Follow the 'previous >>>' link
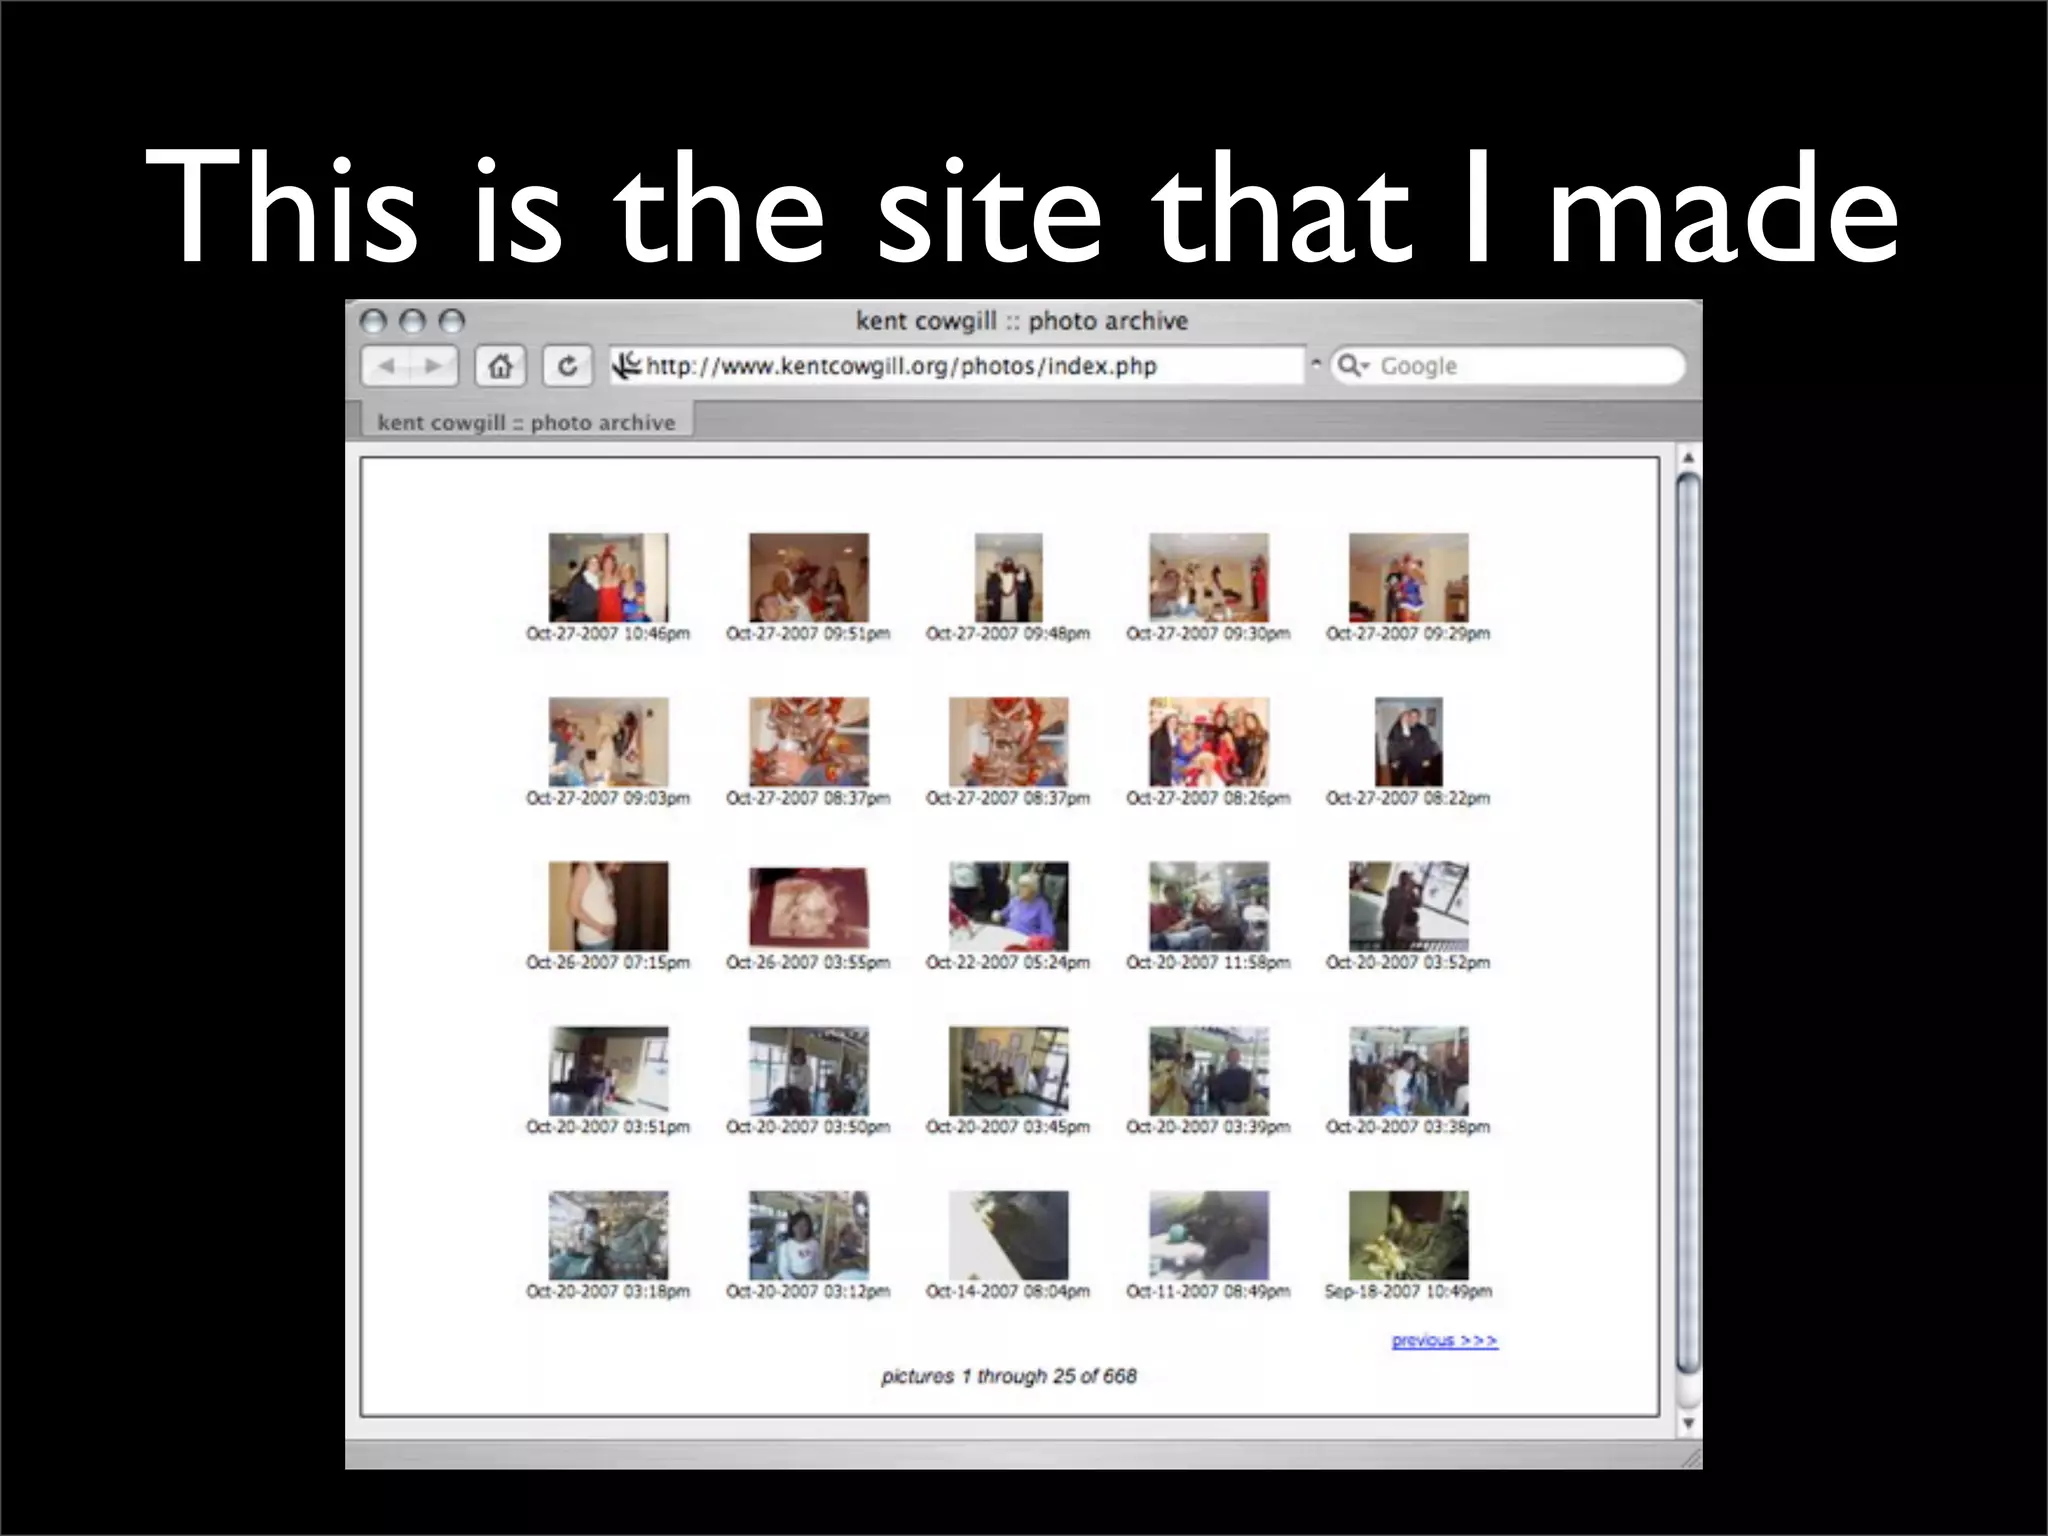2048x1536 pixels. point(1444,1340)
